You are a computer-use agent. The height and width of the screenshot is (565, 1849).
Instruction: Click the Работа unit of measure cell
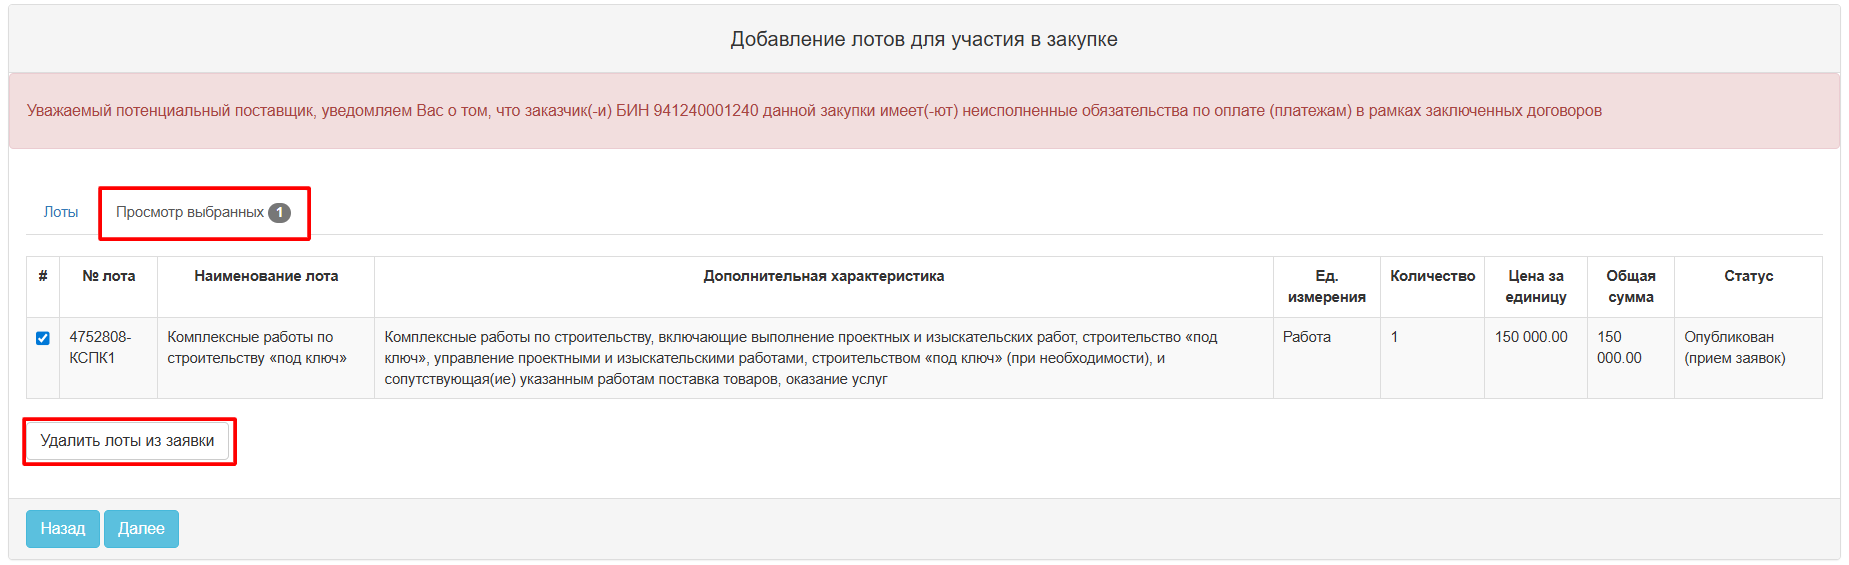(x=1307, y=337)
